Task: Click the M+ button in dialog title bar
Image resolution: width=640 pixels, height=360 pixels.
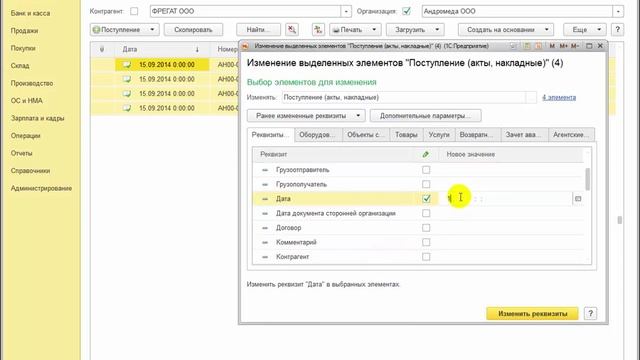Action: point(563,46)
